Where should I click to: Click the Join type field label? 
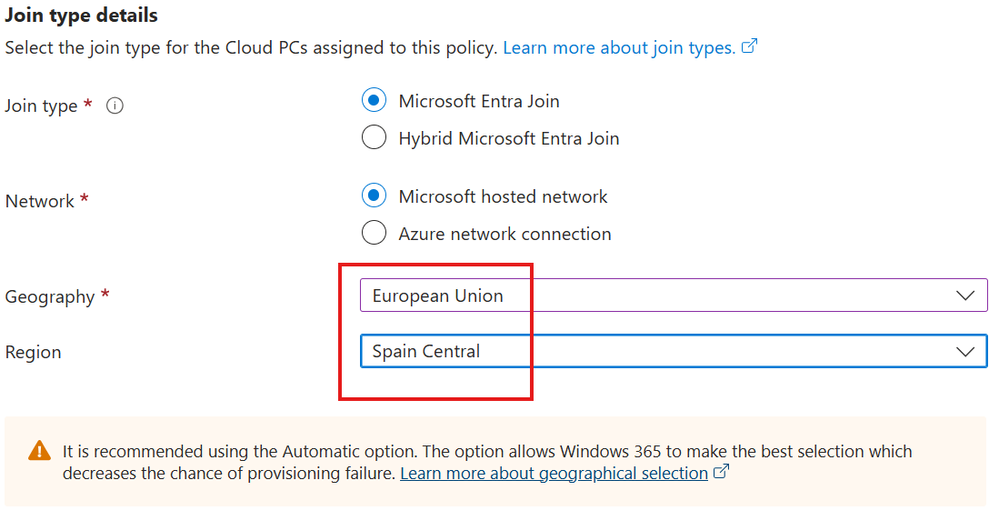point(41,106)
